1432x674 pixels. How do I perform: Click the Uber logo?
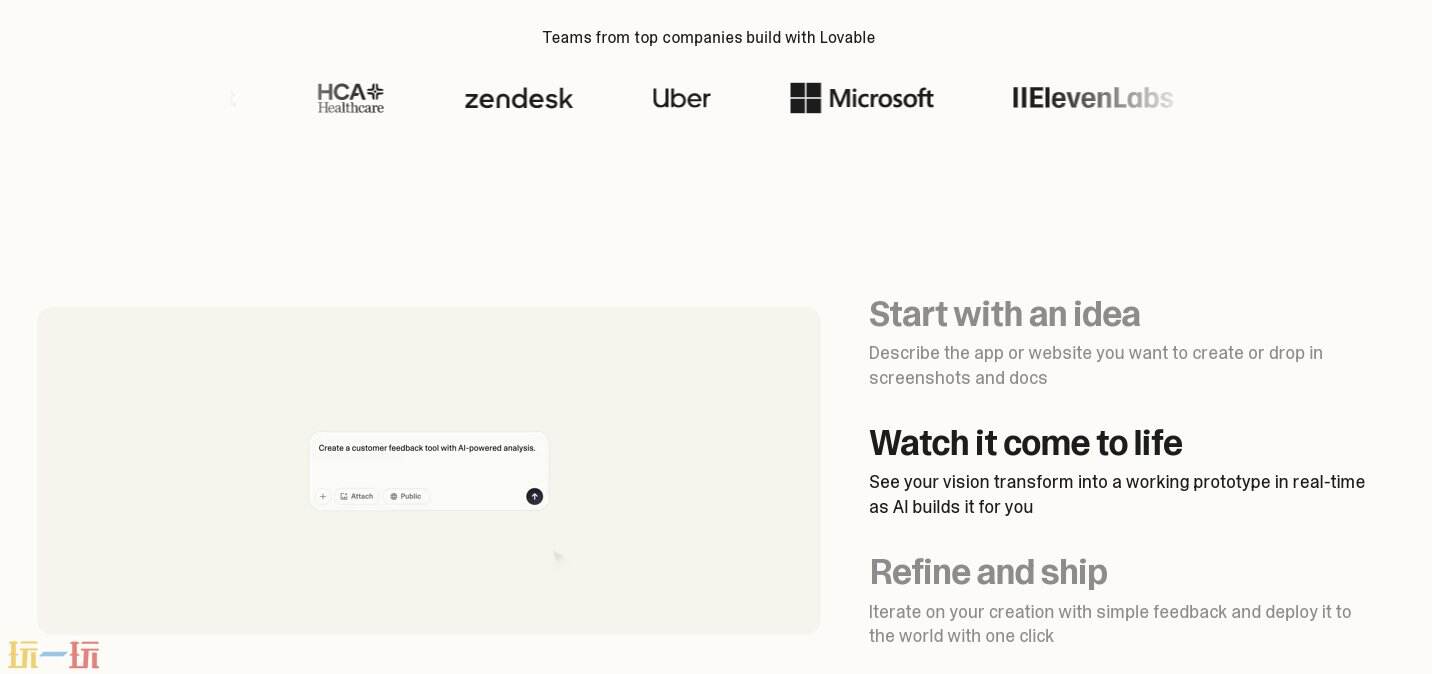click(681, 98)
